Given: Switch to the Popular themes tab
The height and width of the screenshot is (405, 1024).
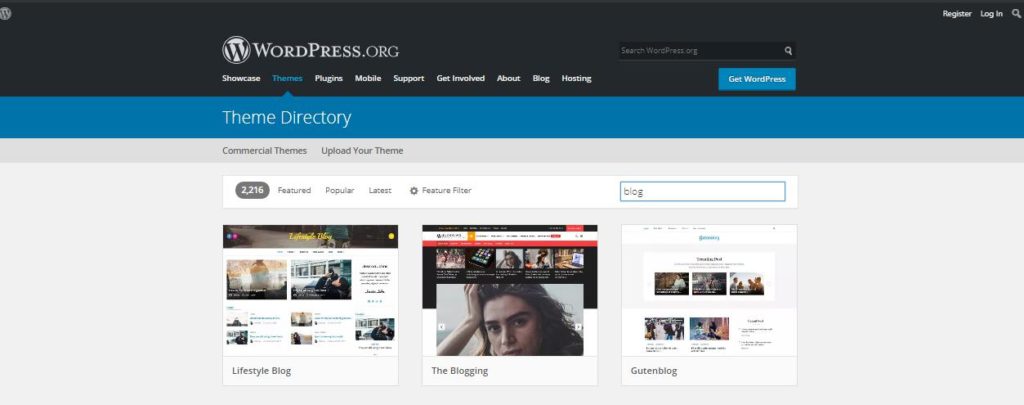Looking at the screenshot, I should (340, 190).
